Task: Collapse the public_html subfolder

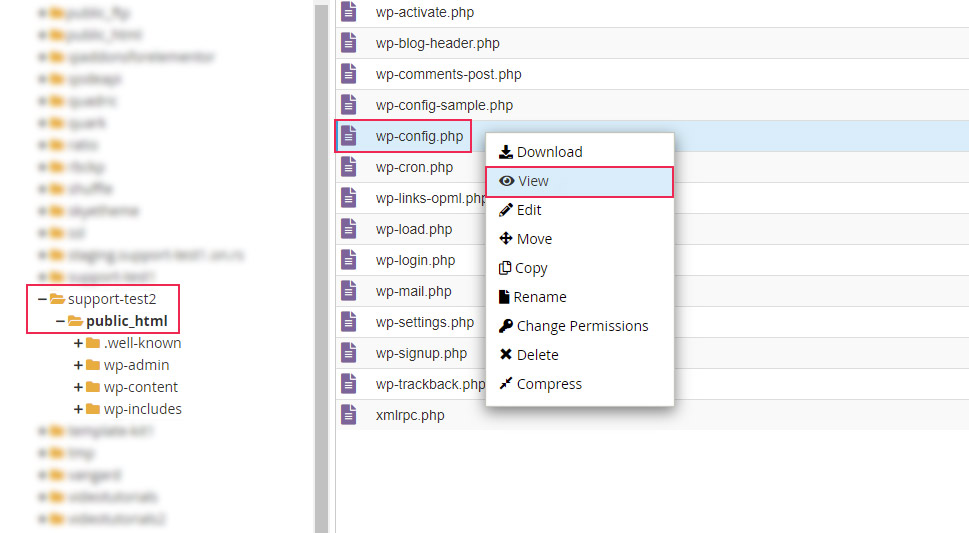Action: tap(60, 321)
